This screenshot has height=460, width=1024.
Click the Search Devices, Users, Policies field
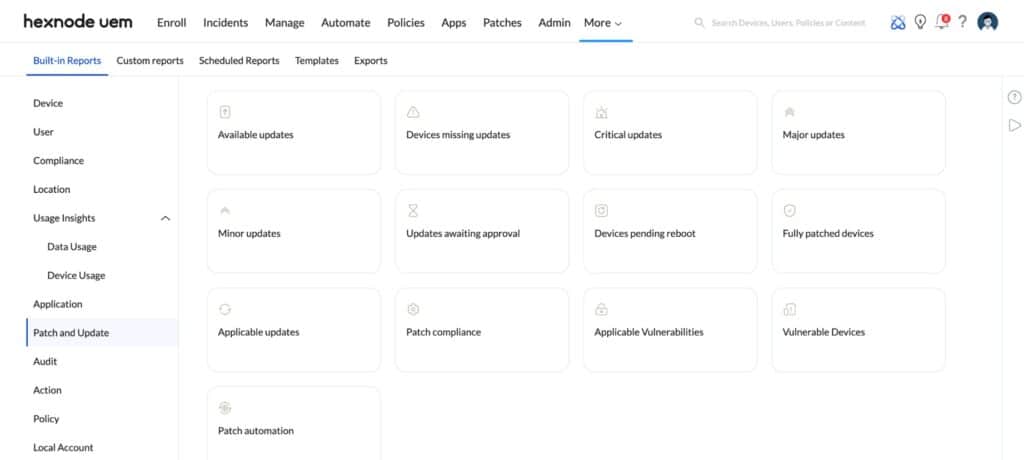coord(788,23)
